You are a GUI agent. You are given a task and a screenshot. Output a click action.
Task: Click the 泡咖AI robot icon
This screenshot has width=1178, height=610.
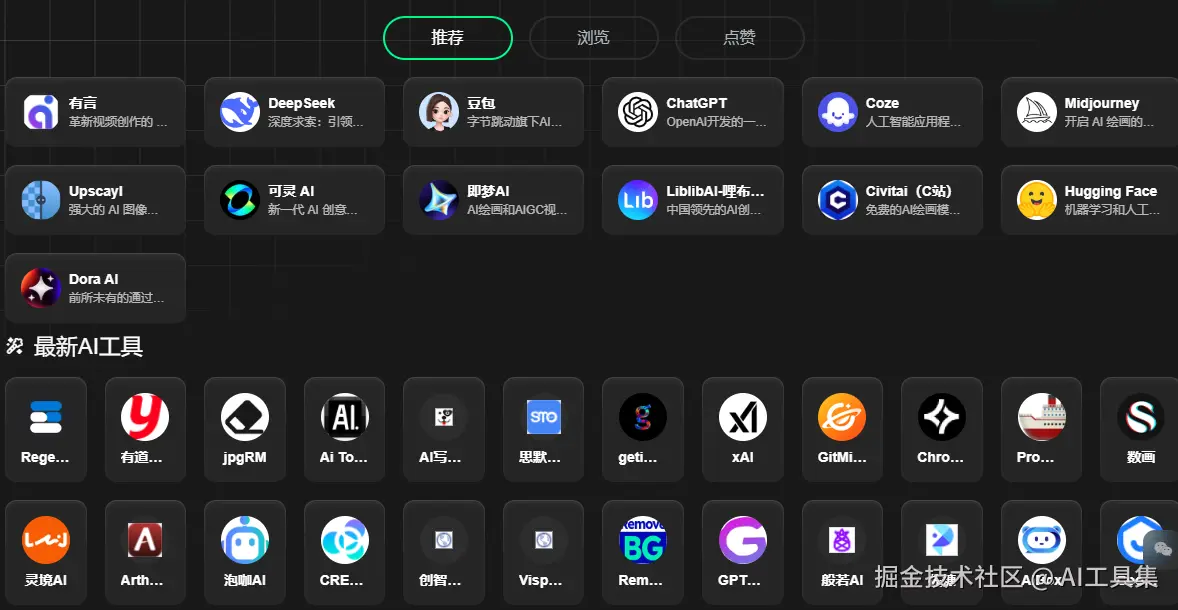tap(245, 540)
